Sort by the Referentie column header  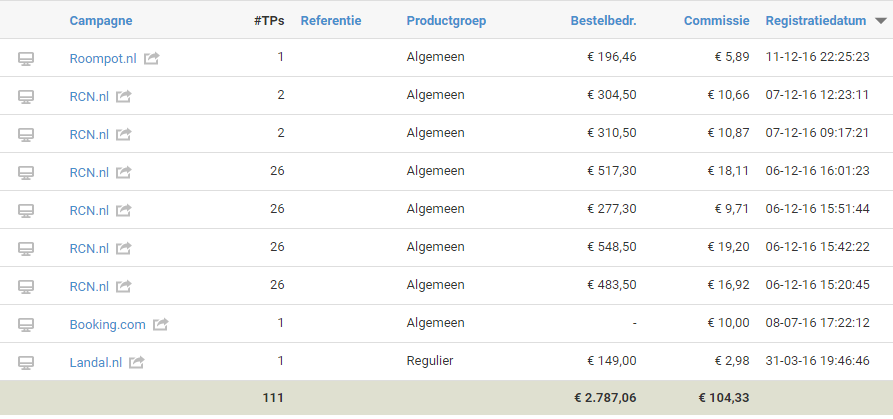coord(331,21)
